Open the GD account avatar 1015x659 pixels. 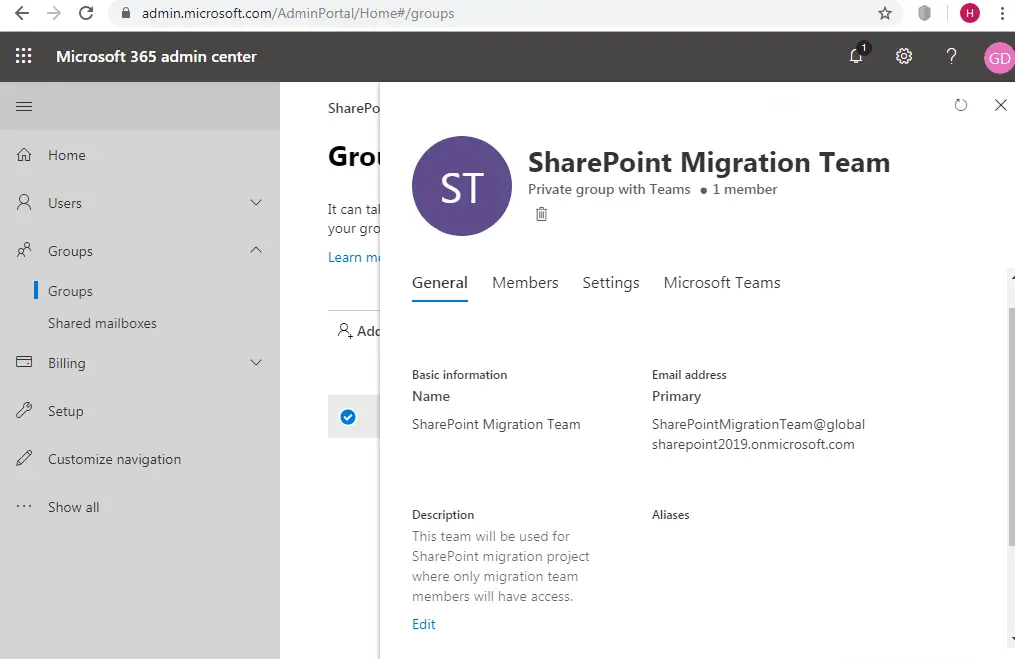[x=999, y=58]
